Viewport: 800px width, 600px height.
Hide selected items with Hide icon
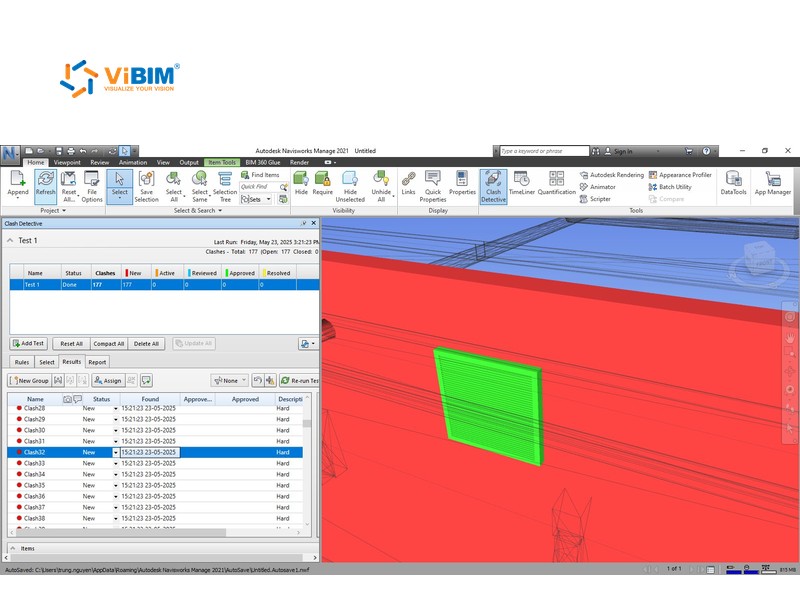[301, 179]
